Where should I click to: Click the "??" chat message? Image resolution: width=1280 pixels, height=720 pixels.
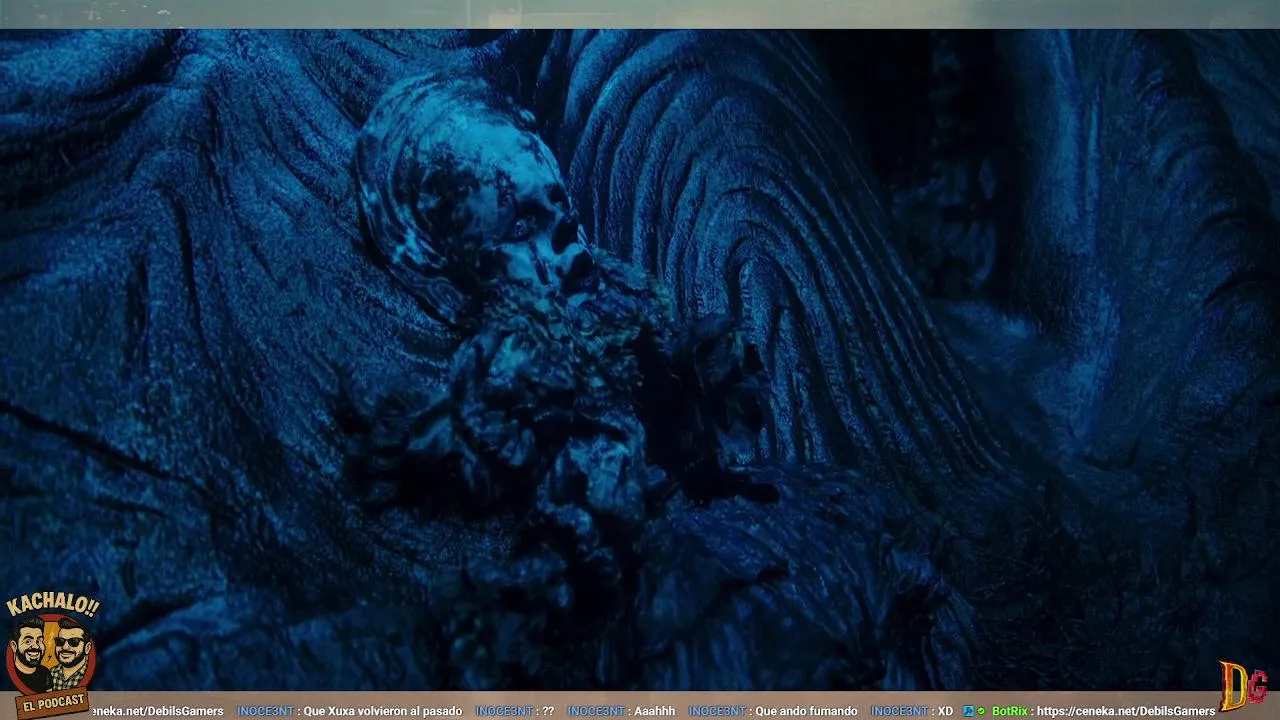click(x=547, y=711)
